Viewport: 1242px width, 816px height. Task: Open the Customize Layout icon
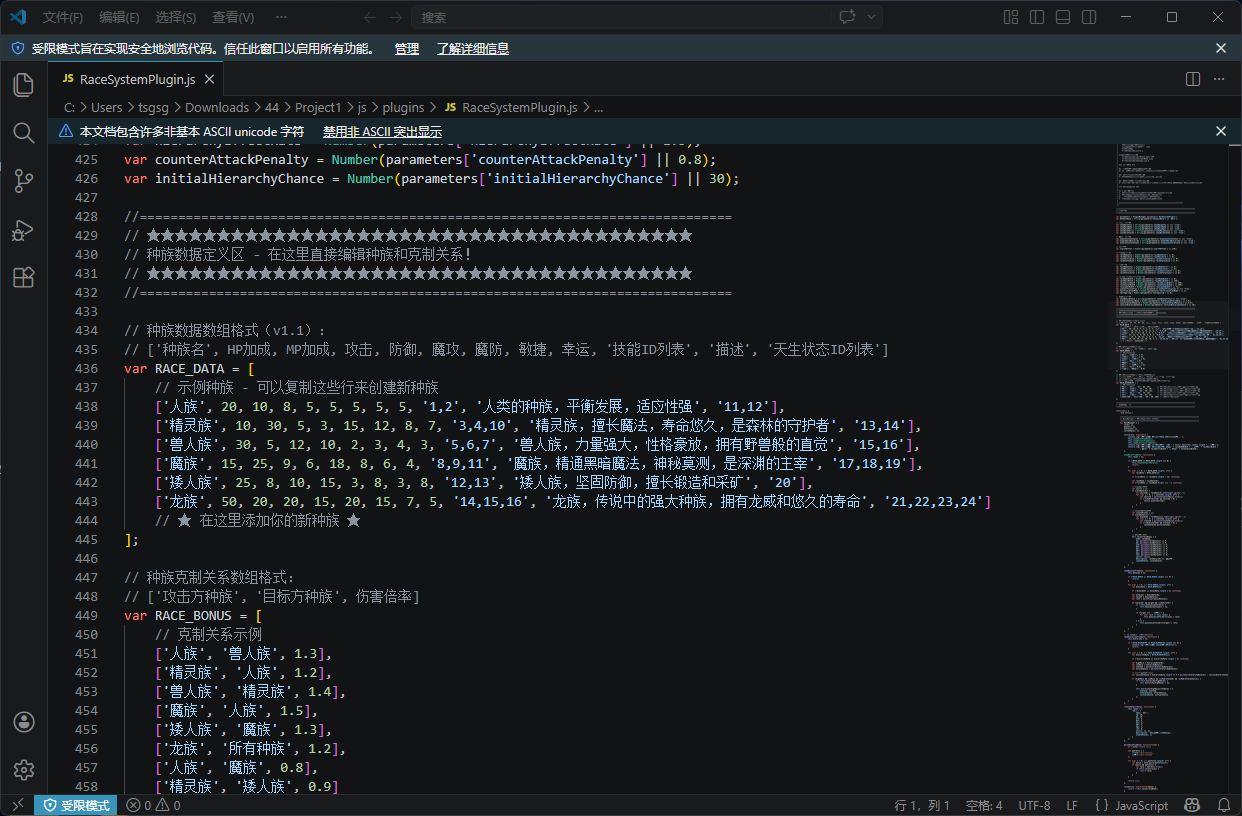pyautogui.click(x=1011, y=17)
